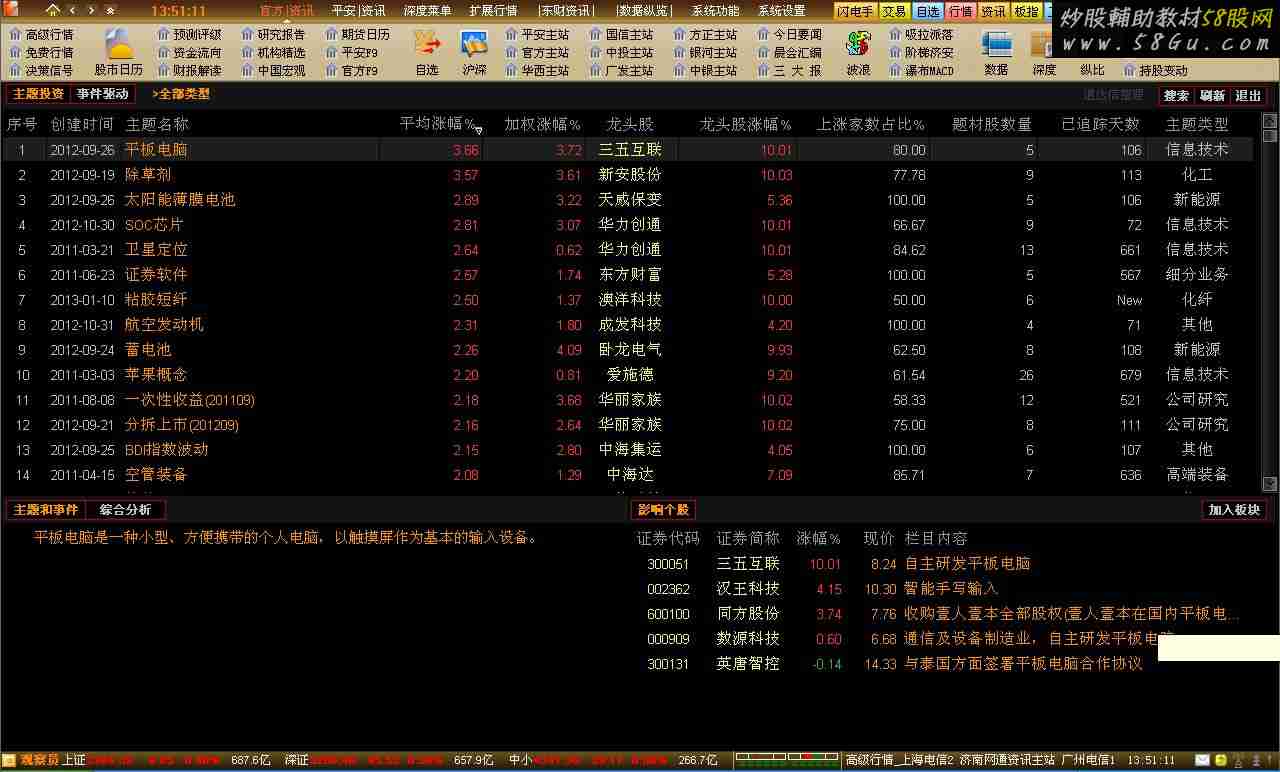Open 银河主站 server entry
1280x772 pixels.
pos(706,52)
